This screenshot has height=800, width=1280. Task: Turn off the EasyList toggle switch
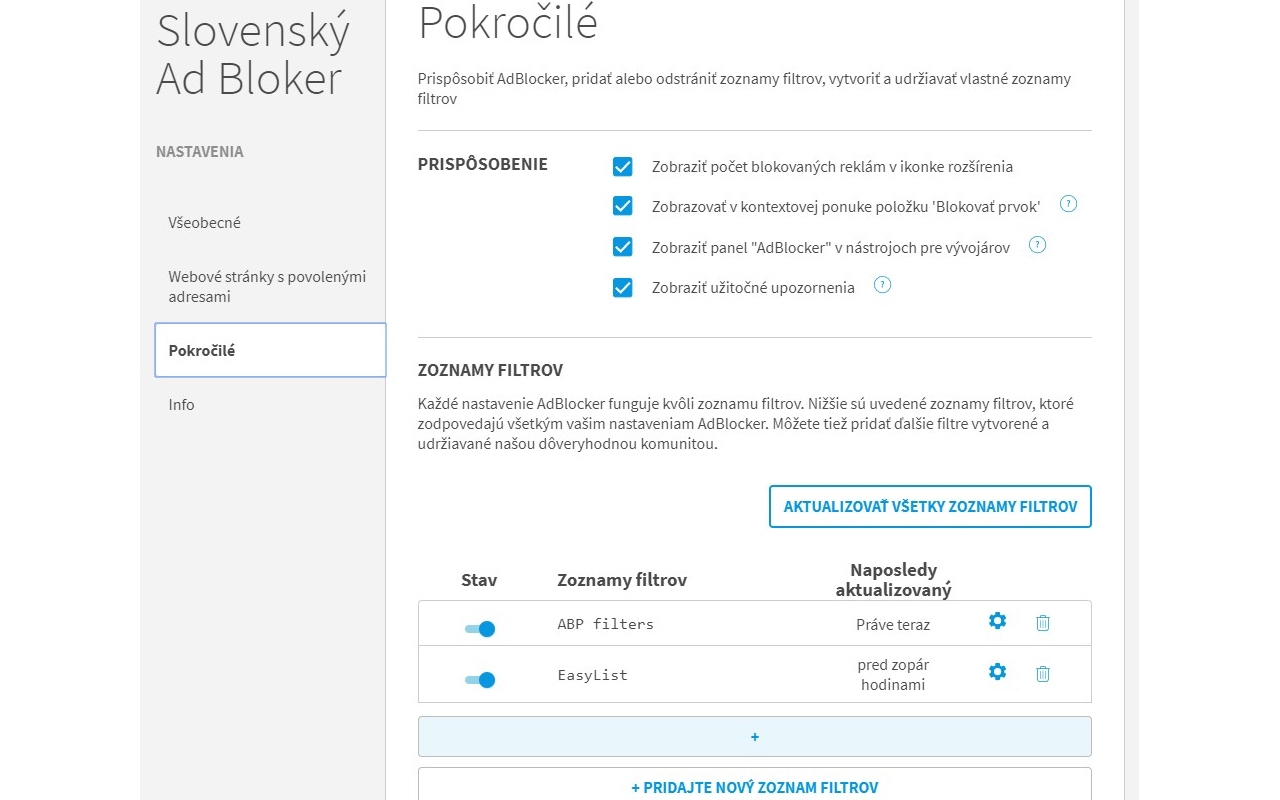click(480, 679)
